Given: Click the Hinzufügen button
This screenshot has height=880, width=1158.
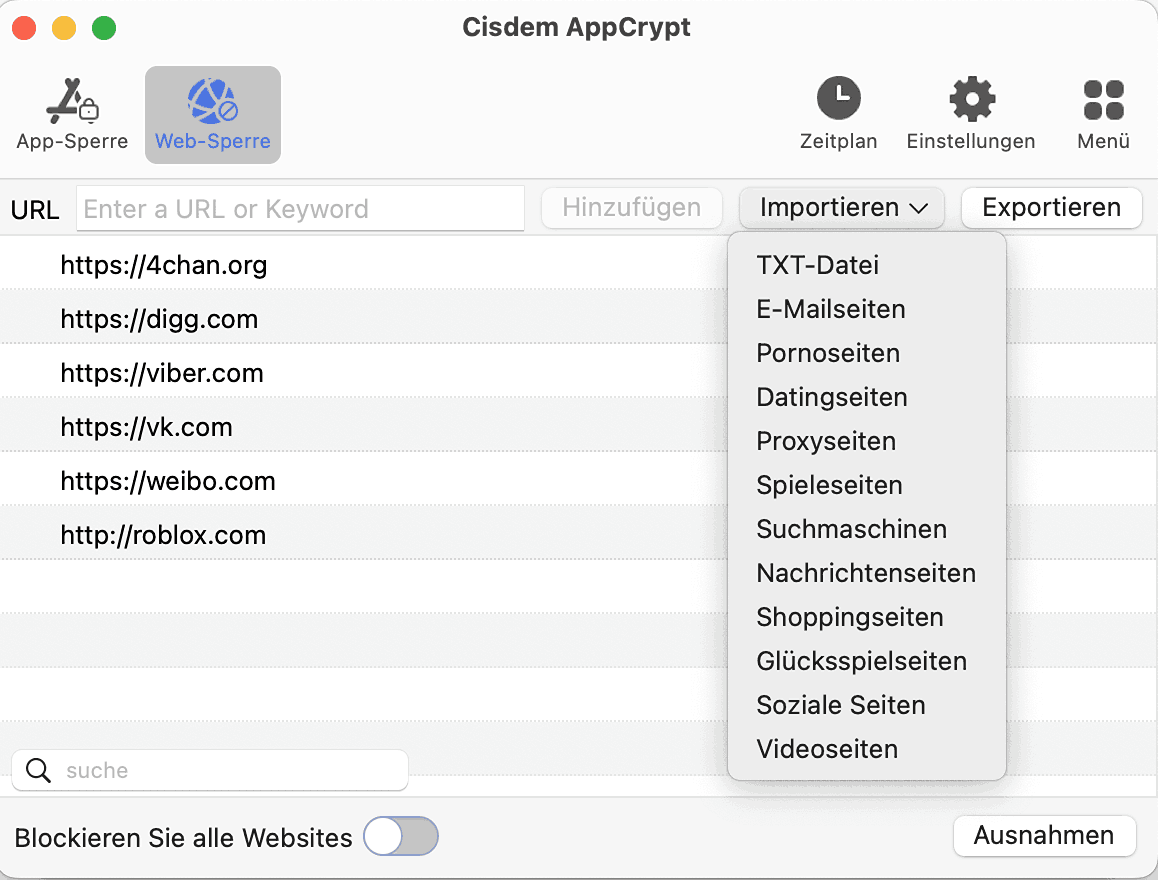Looking at the screenshot, I should click(631, 207).
